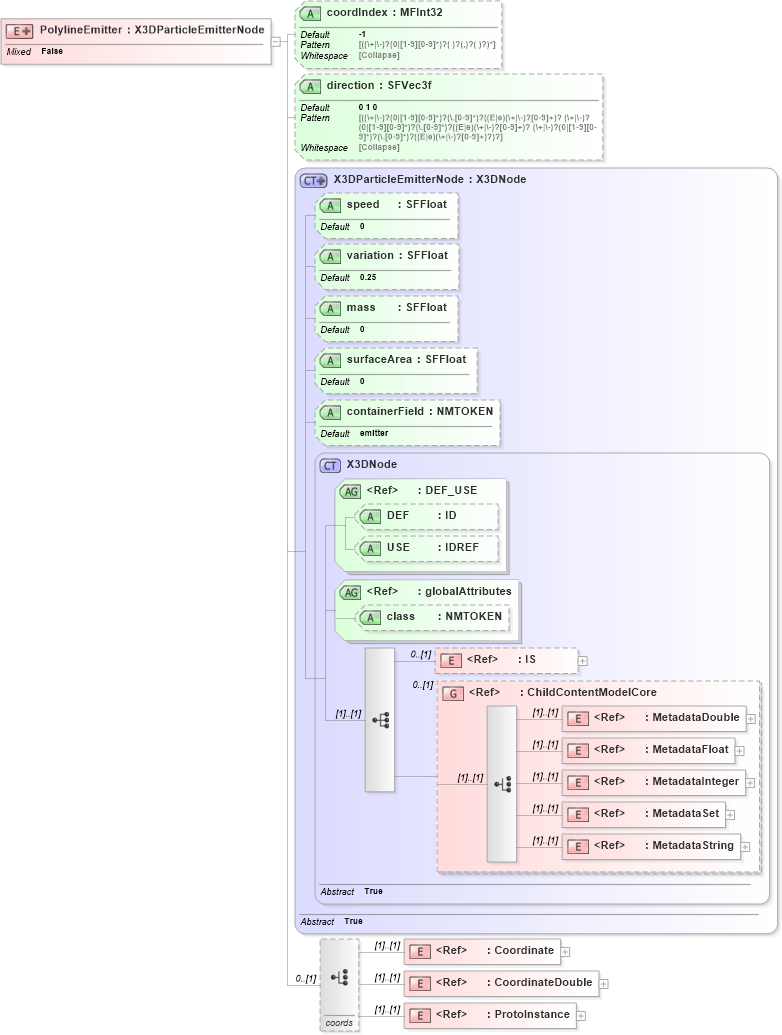Click the direction attribute A icon
Screen dimensions: 782x1035
pyautogui.click(x=310, y=86)
